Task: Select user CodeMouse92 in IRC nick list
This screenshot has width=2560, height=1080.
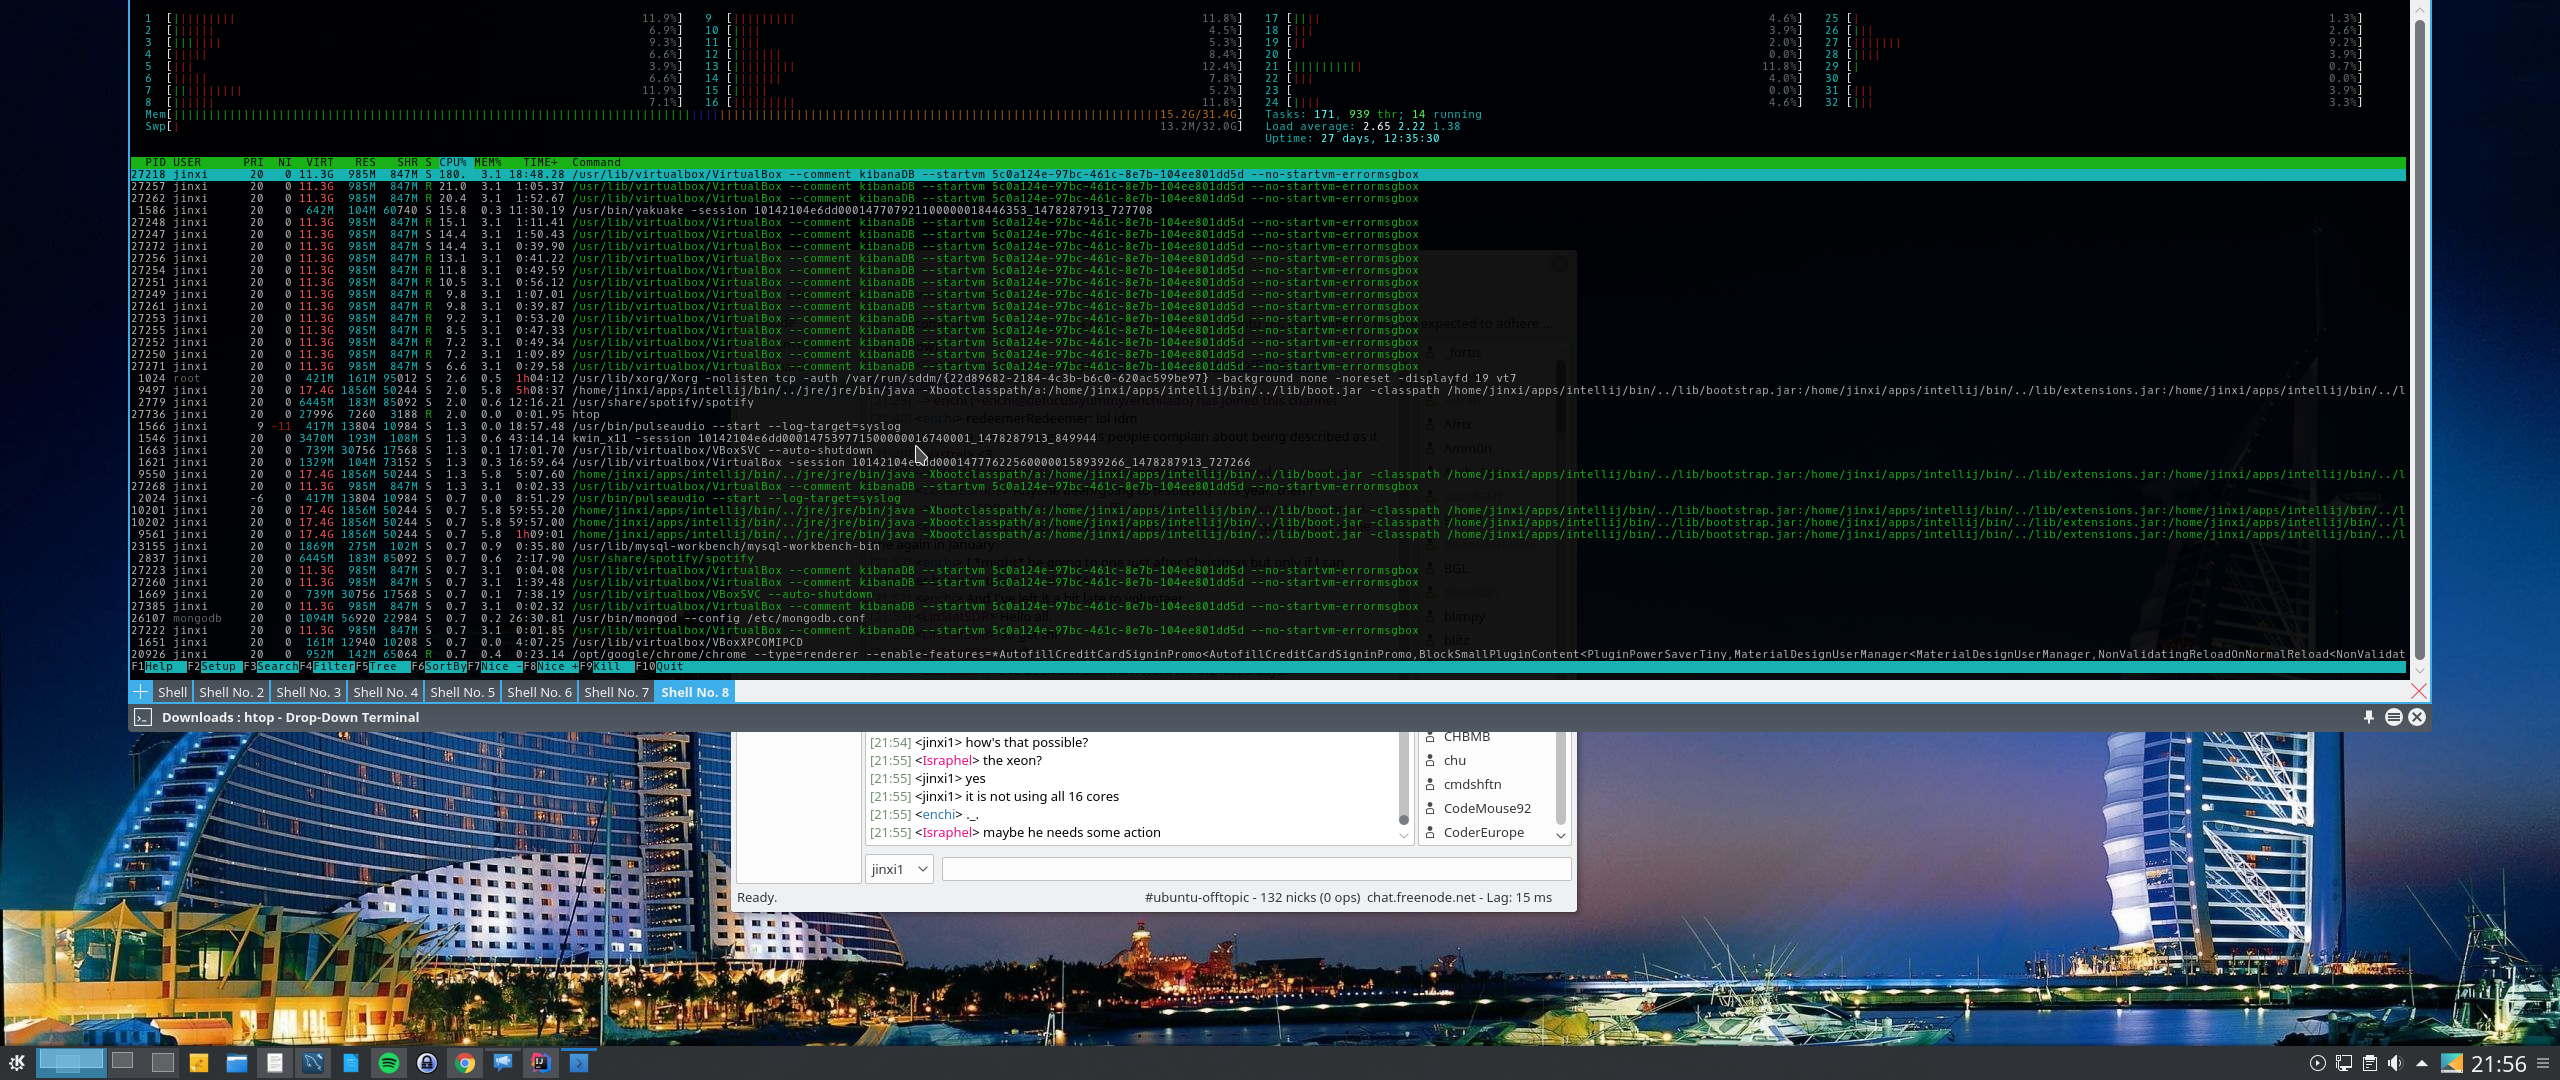Action: pos(1486,808)
